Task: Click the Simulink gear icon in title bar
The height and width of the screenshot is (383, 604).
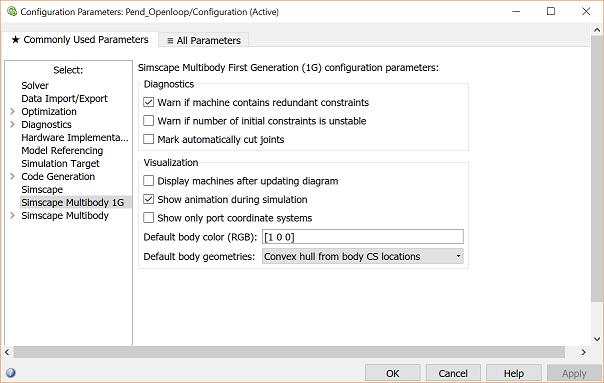Action: click(x=12, y=12)
